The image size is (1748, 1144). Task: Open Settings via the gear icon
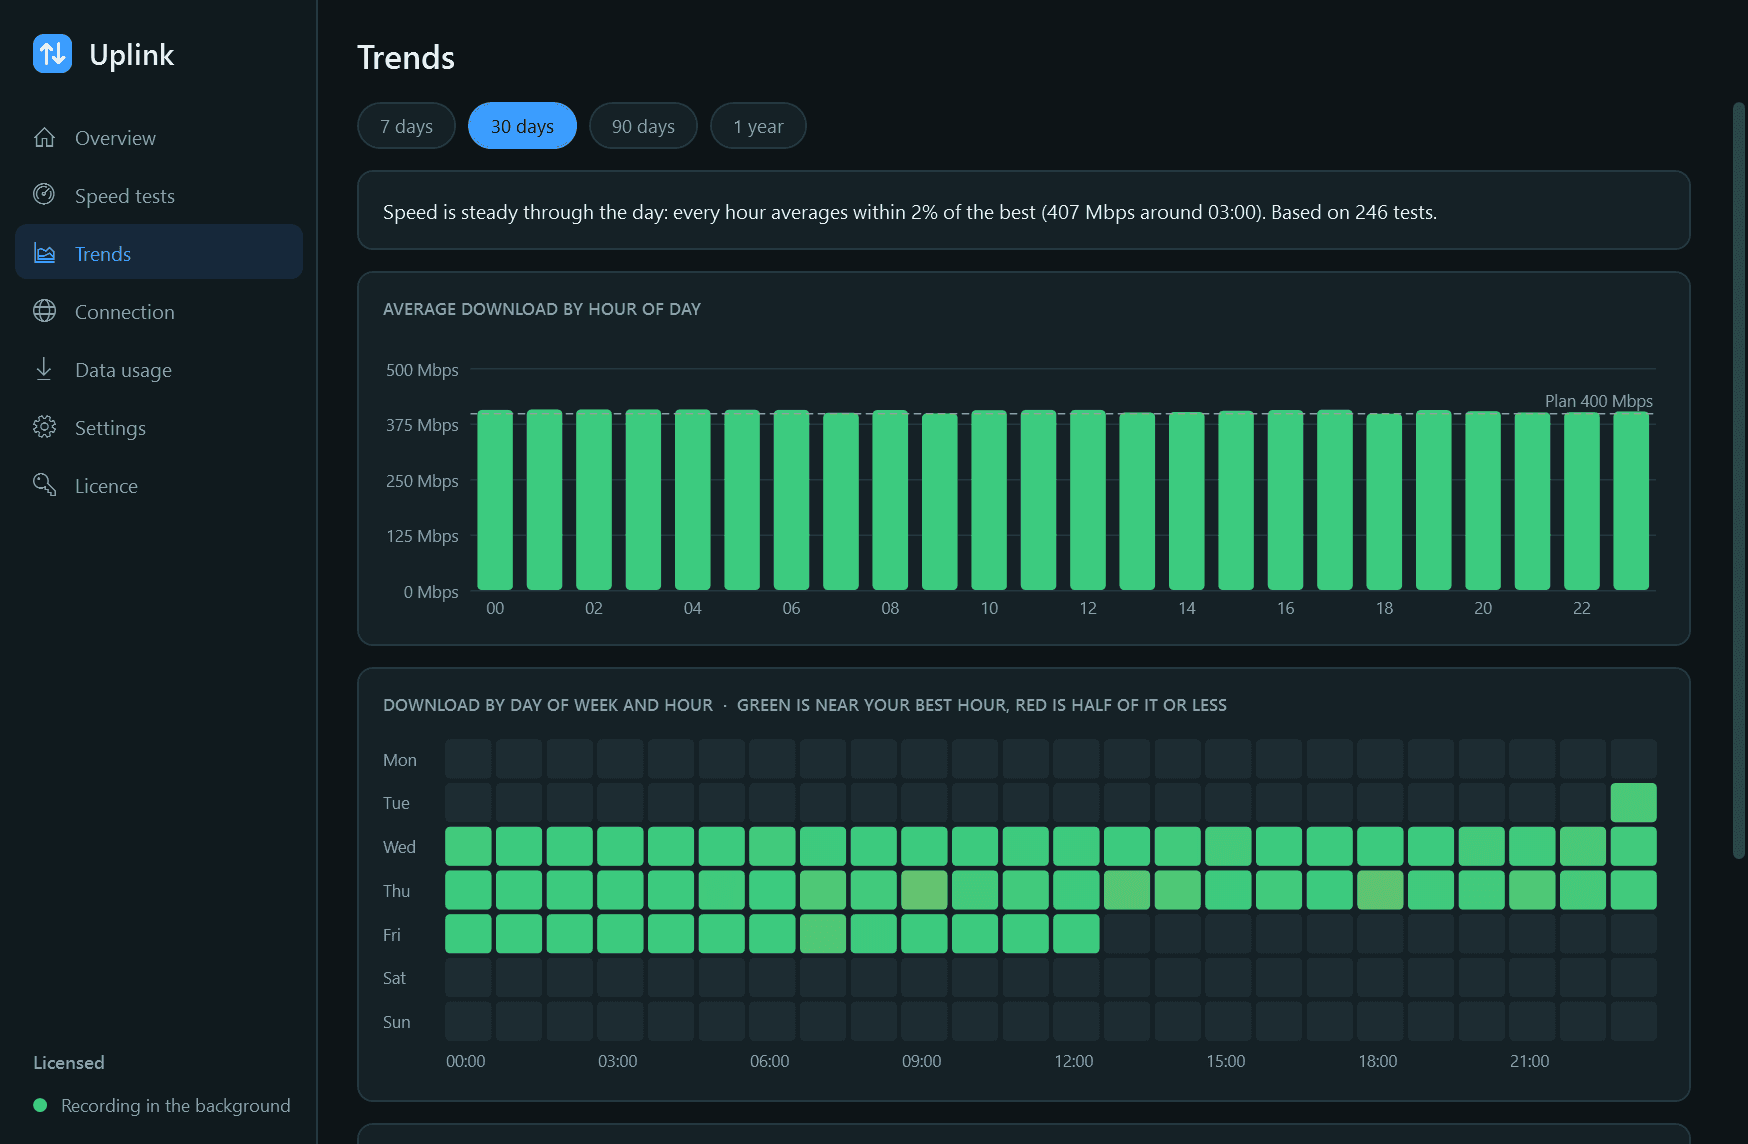click(x=44, y=427)
